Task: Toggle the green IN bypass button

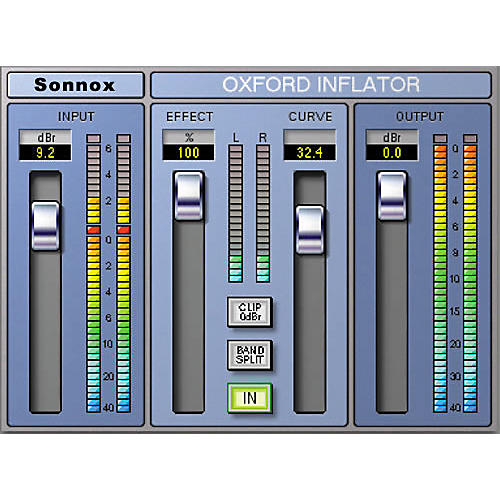Action: click(x=250, y=398)
